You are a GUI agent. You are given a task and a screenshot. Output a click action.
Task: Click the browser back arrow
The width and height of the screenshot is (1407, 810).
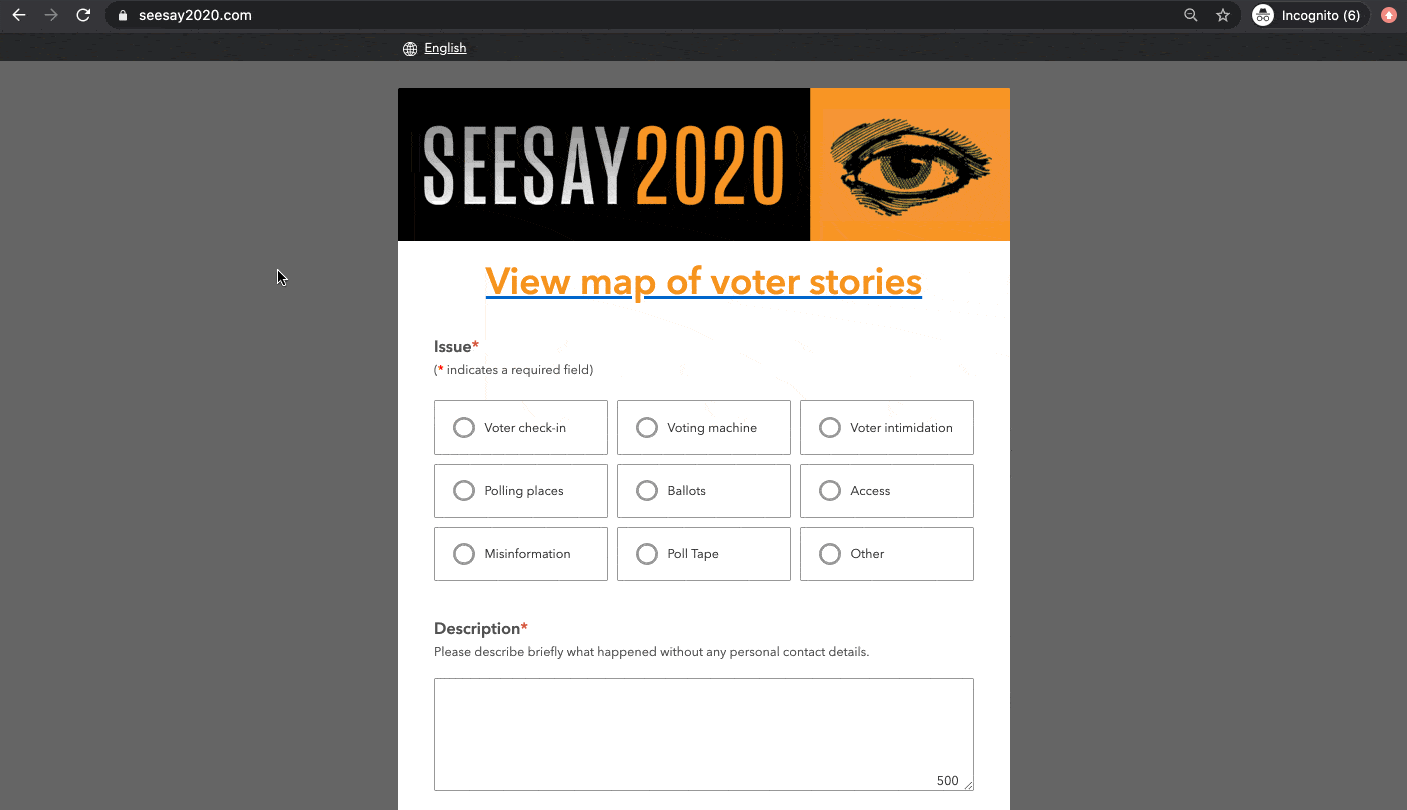click(19, 15)
